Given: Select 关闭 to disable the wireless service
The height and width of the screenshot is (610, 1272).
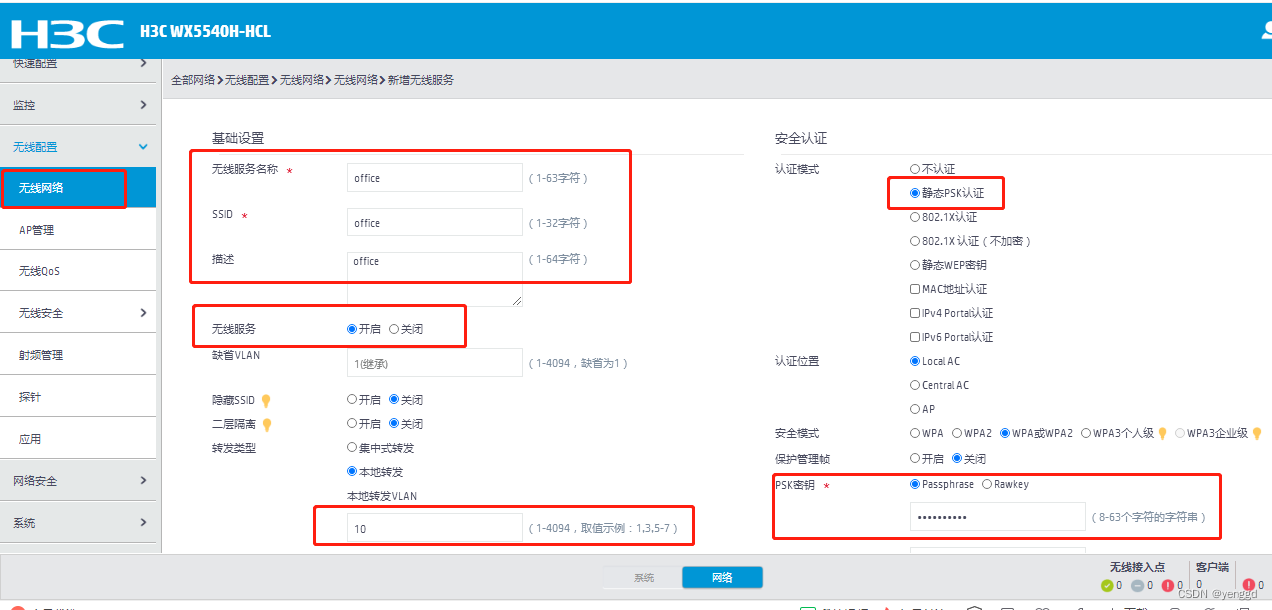Looking at the screenshot, I should pyautogui.click(x=391, y=327).
